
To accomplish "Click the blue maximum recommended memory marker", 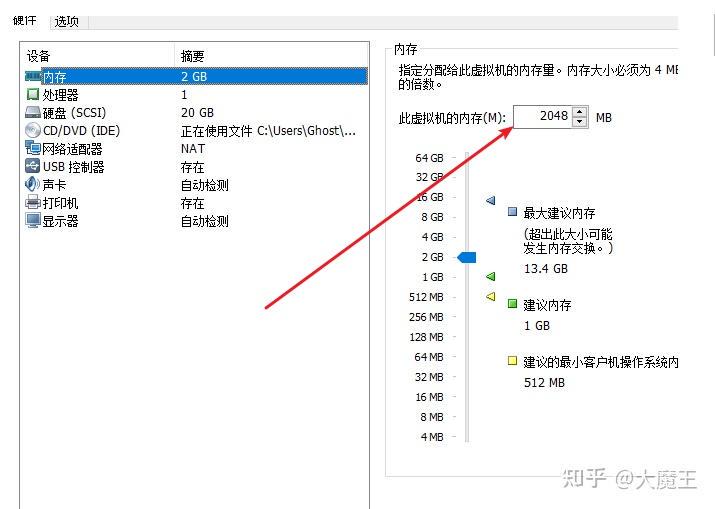I will [x=491, y=200].
